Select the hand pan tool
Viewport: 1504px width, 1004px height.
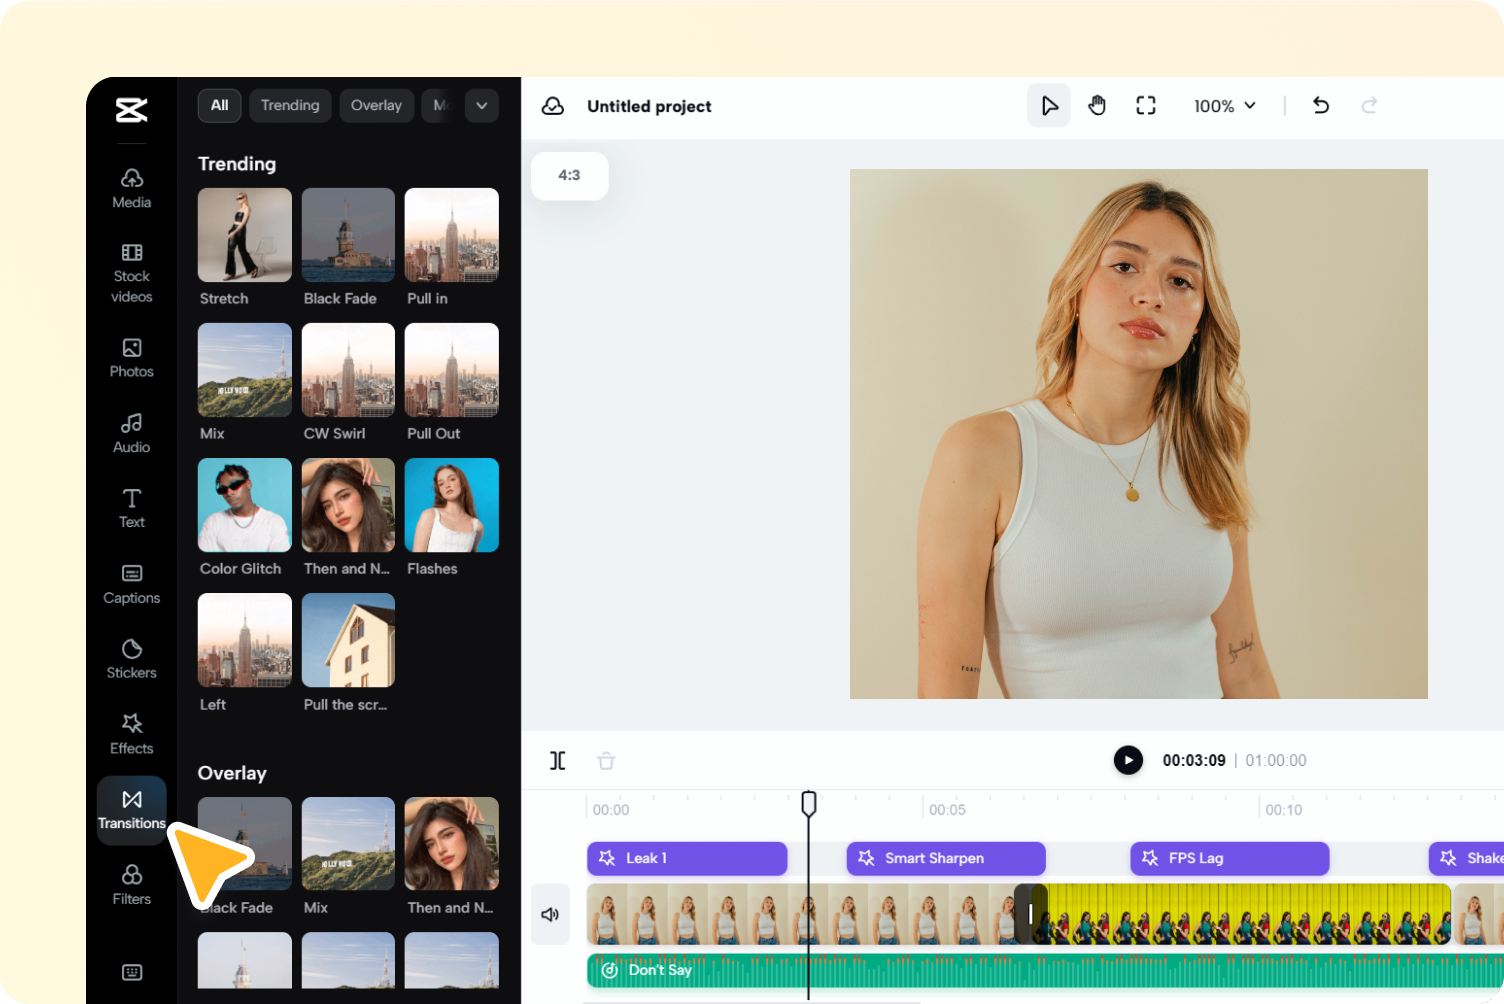pos(1097,106)
